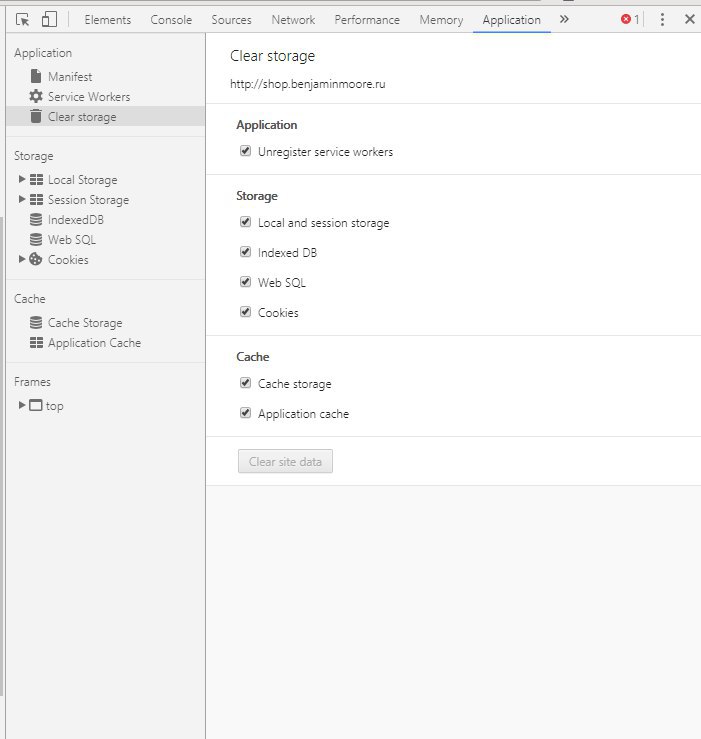Click the shop.benjaminmoore.ru URL text
Image resolution: width=701 pixels, height=739 pixels.
point(307,84)
